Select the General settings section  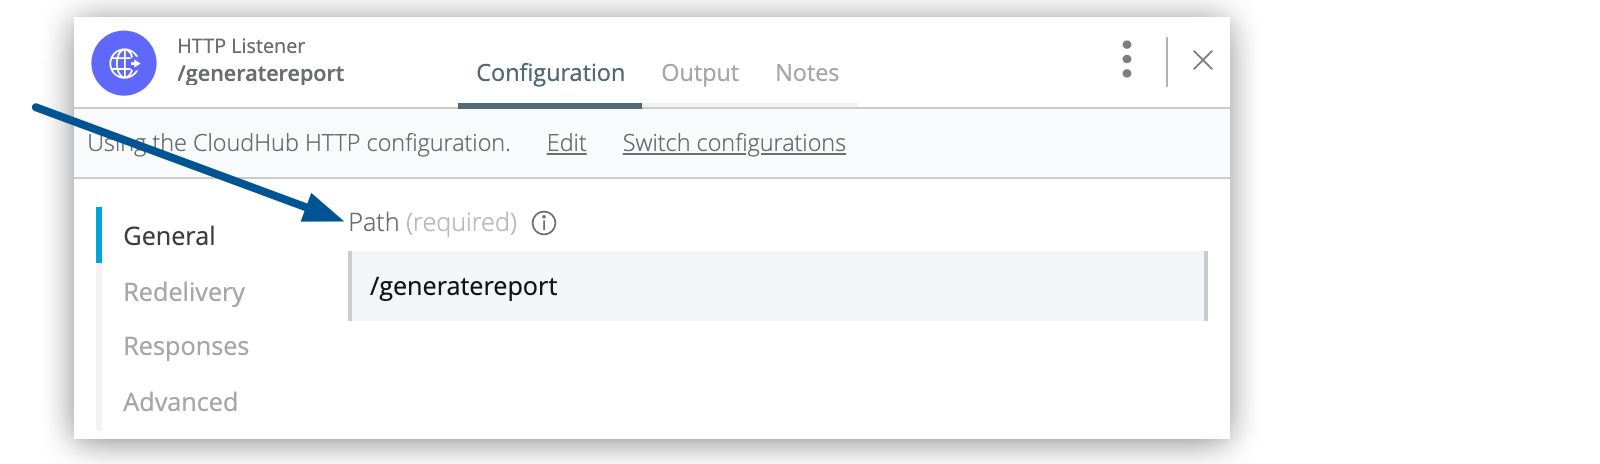(x=169, y=236)
